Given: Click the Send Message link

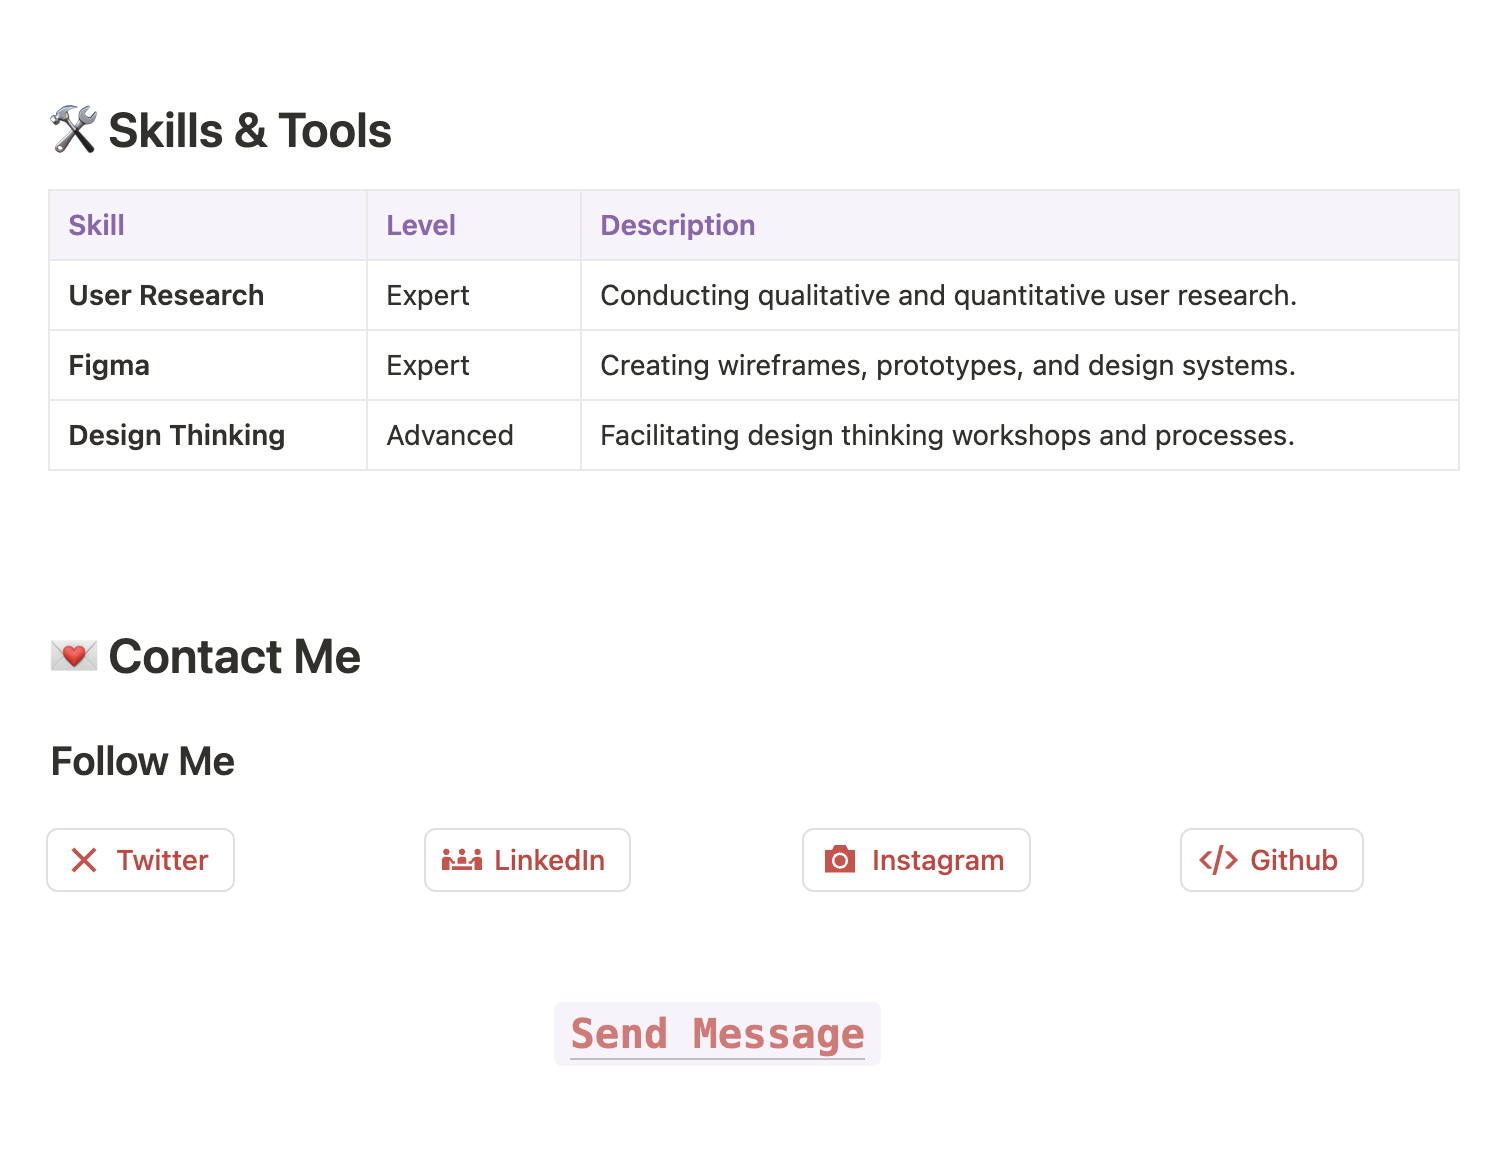Looking at the screenshot, I should [x=717, y=1034].
